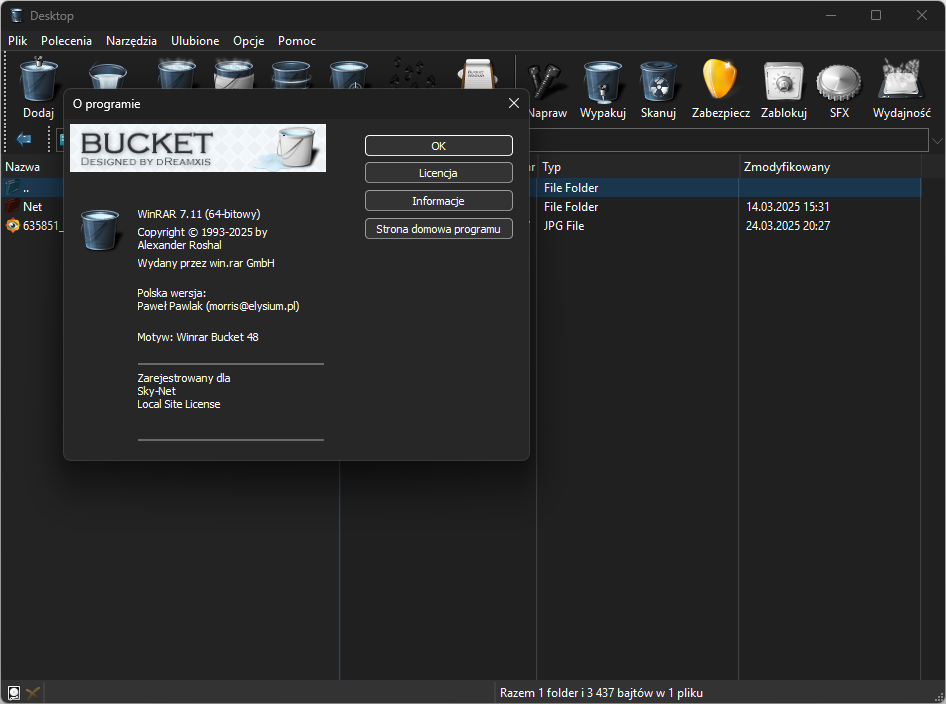Viewport: 946px width, 704px height.
Task: Click the Zablokuj safe icon
Action: pos(783,81)
